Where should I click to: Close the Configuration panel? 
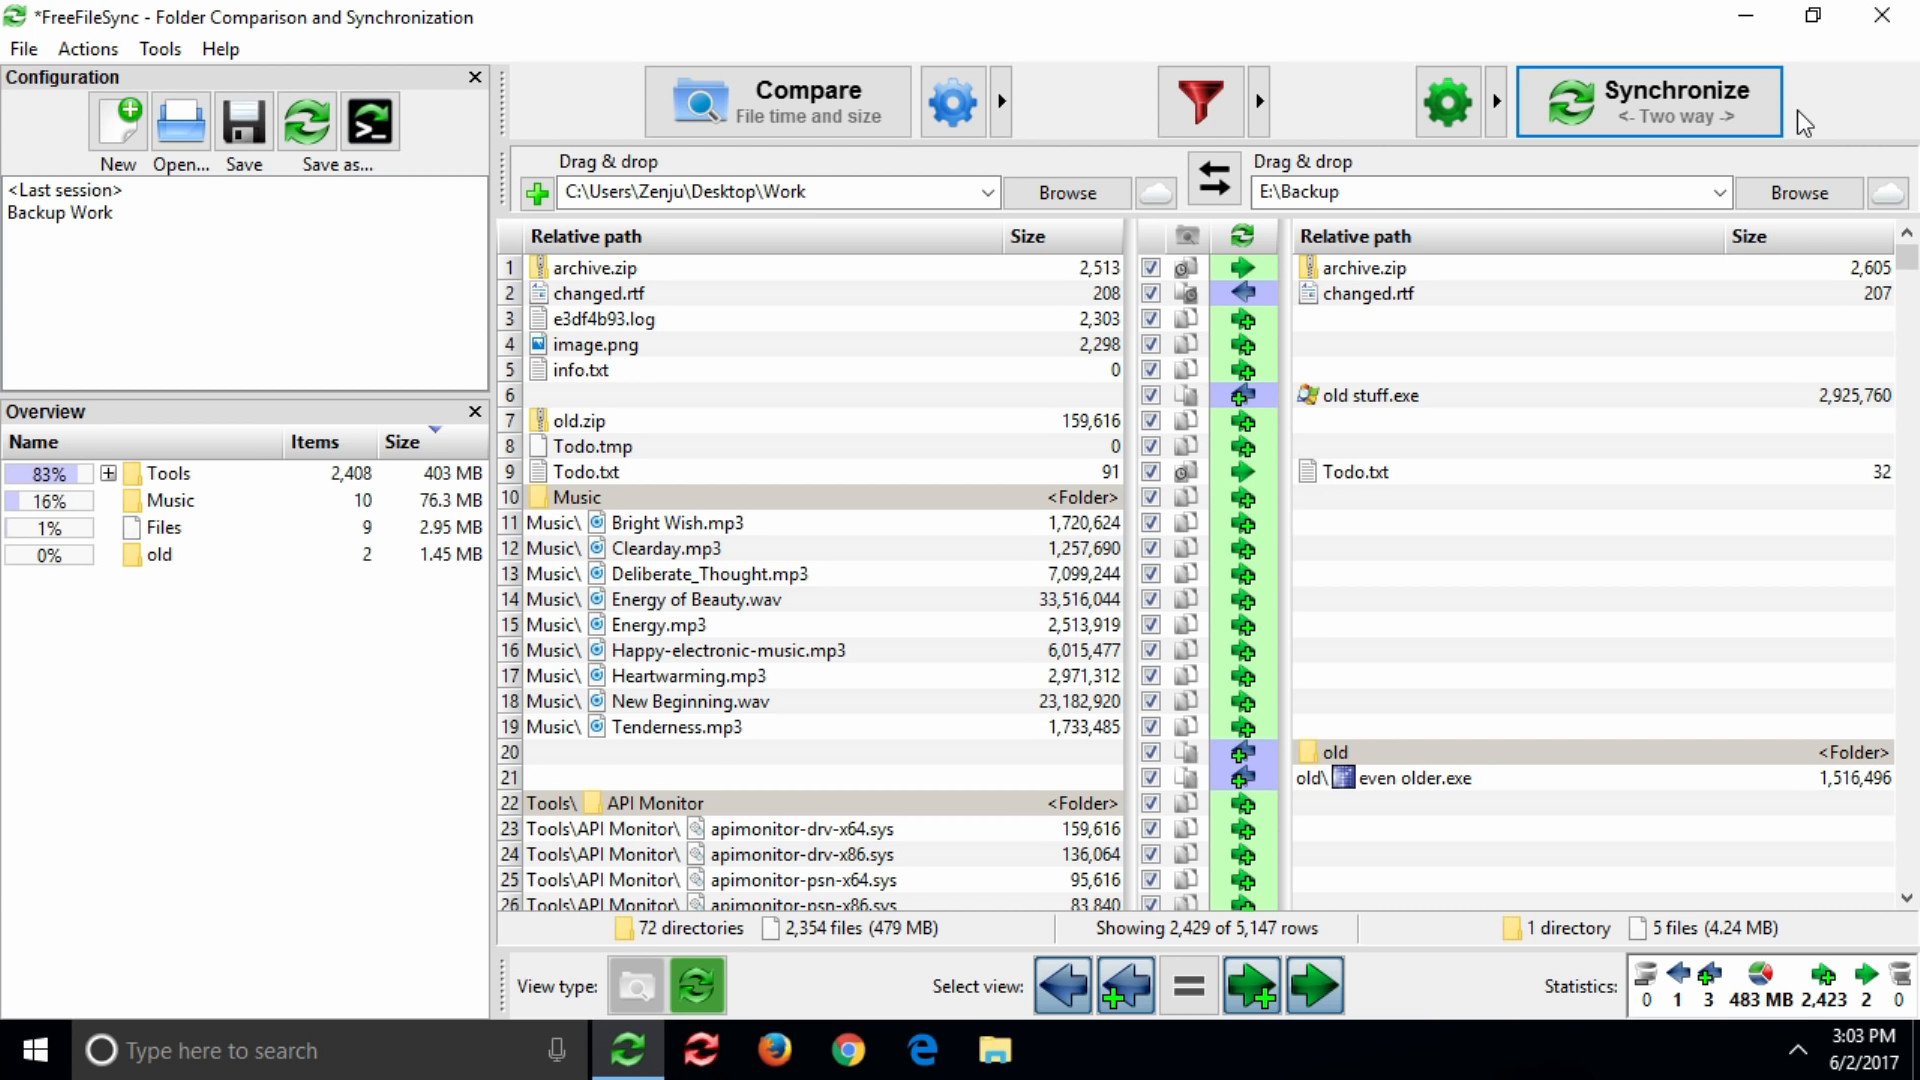(x=475, y=77)
